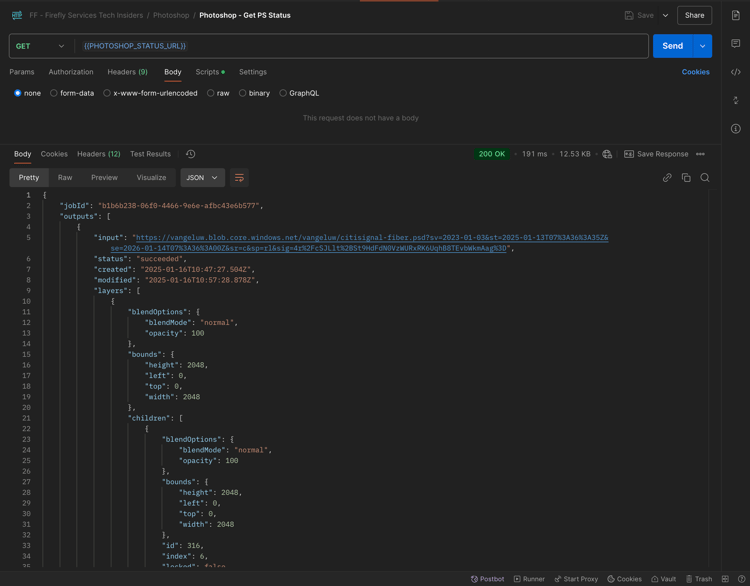Click the Save Response button
Viewport: 750px width, 586px height.
click(x=656, y=154)
